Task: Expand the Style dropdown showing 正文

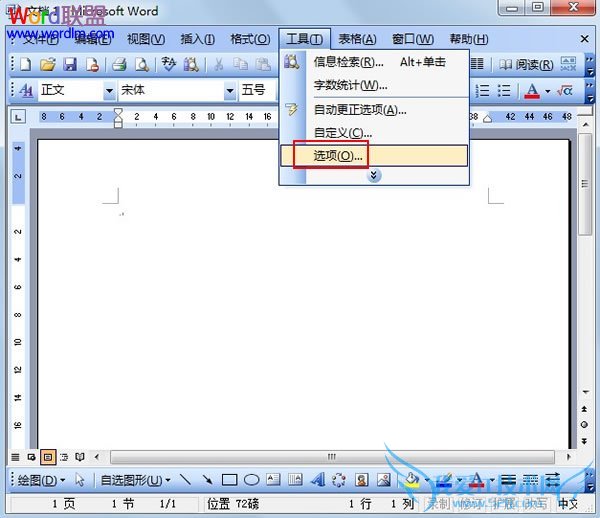Action: (x=109, y=91)
